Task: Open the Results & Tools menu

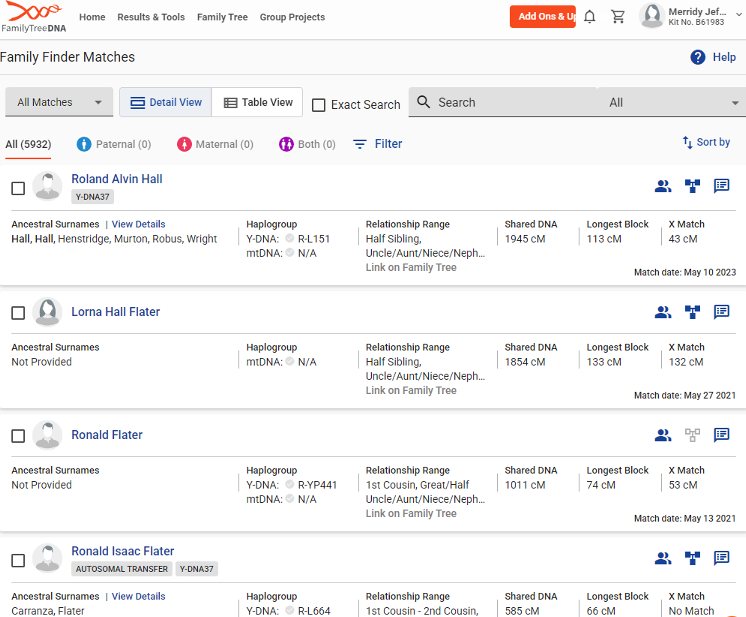Action: (x=151, y=17)
